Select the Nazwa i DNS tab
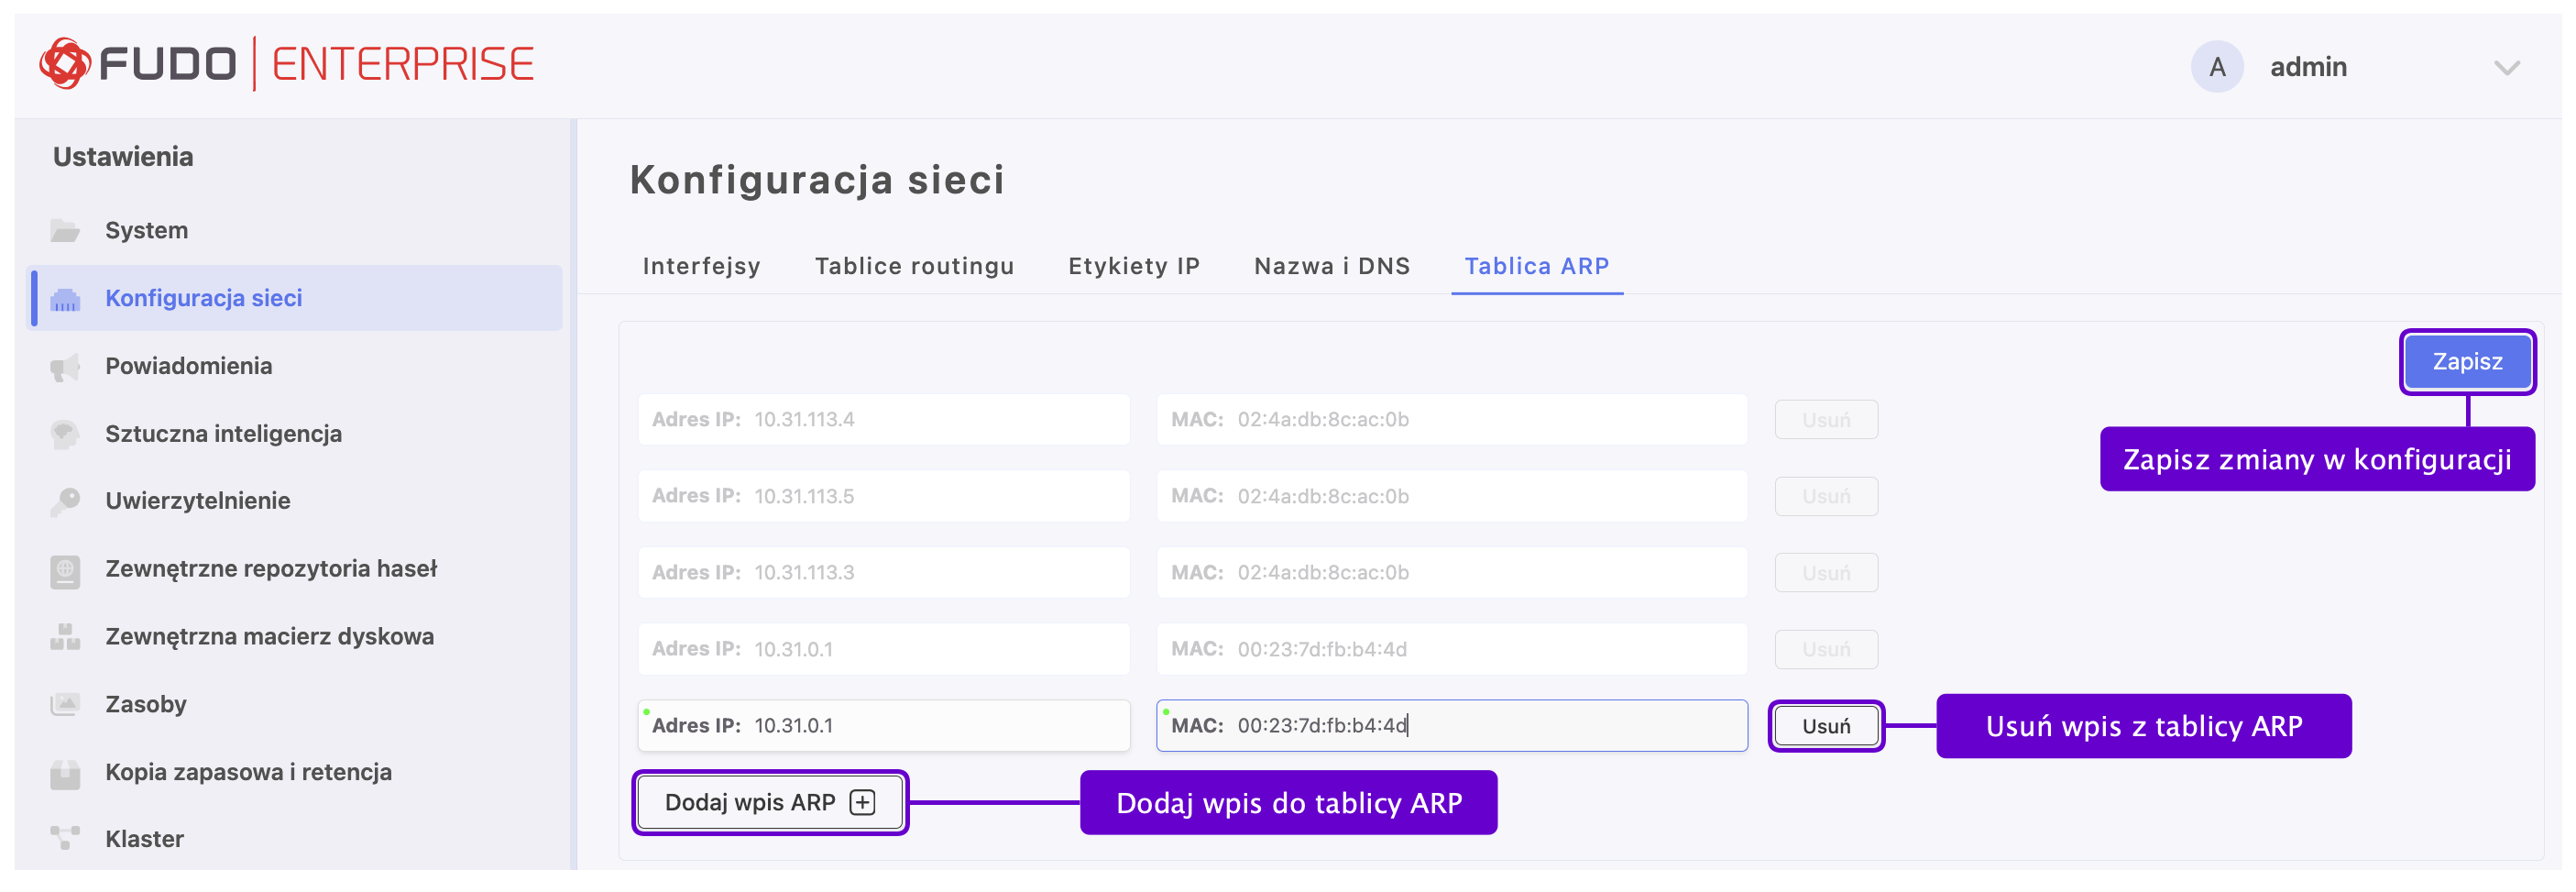The image size is (2576, 892). click(x=1332, y=266)
